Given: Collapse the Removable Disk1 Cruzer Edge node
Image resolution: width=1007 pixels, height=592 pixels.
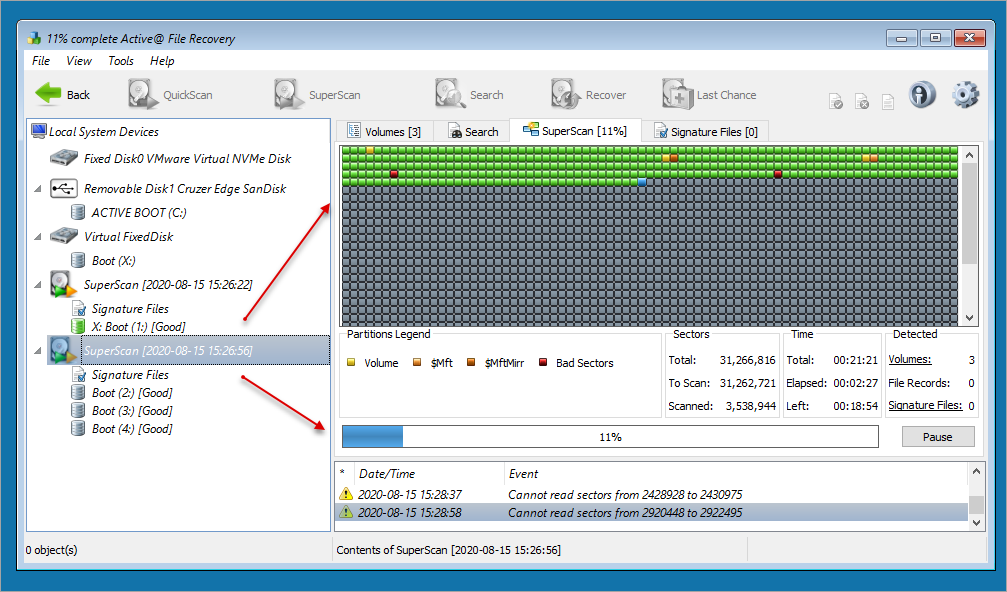Looking at the screenshot, I should 38,188.
